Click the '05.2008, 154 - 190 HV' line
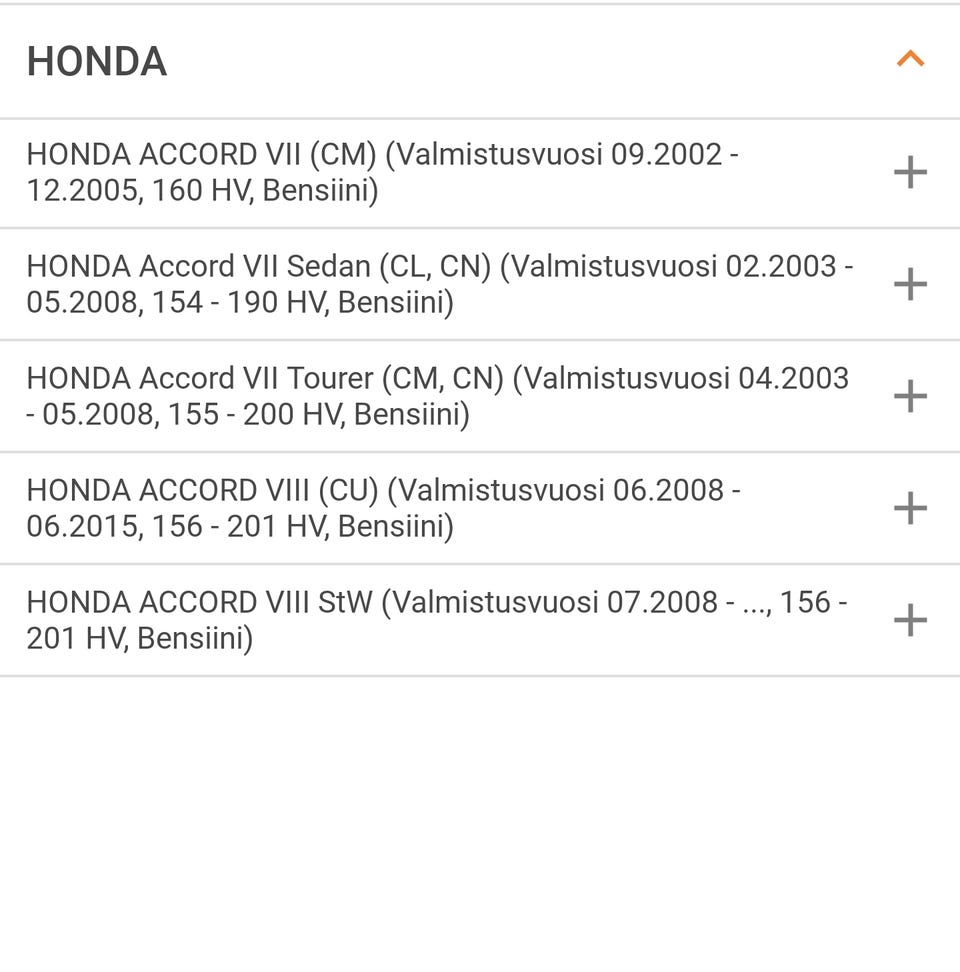This screenshot has height=972, width=960. tap(240, 302)
